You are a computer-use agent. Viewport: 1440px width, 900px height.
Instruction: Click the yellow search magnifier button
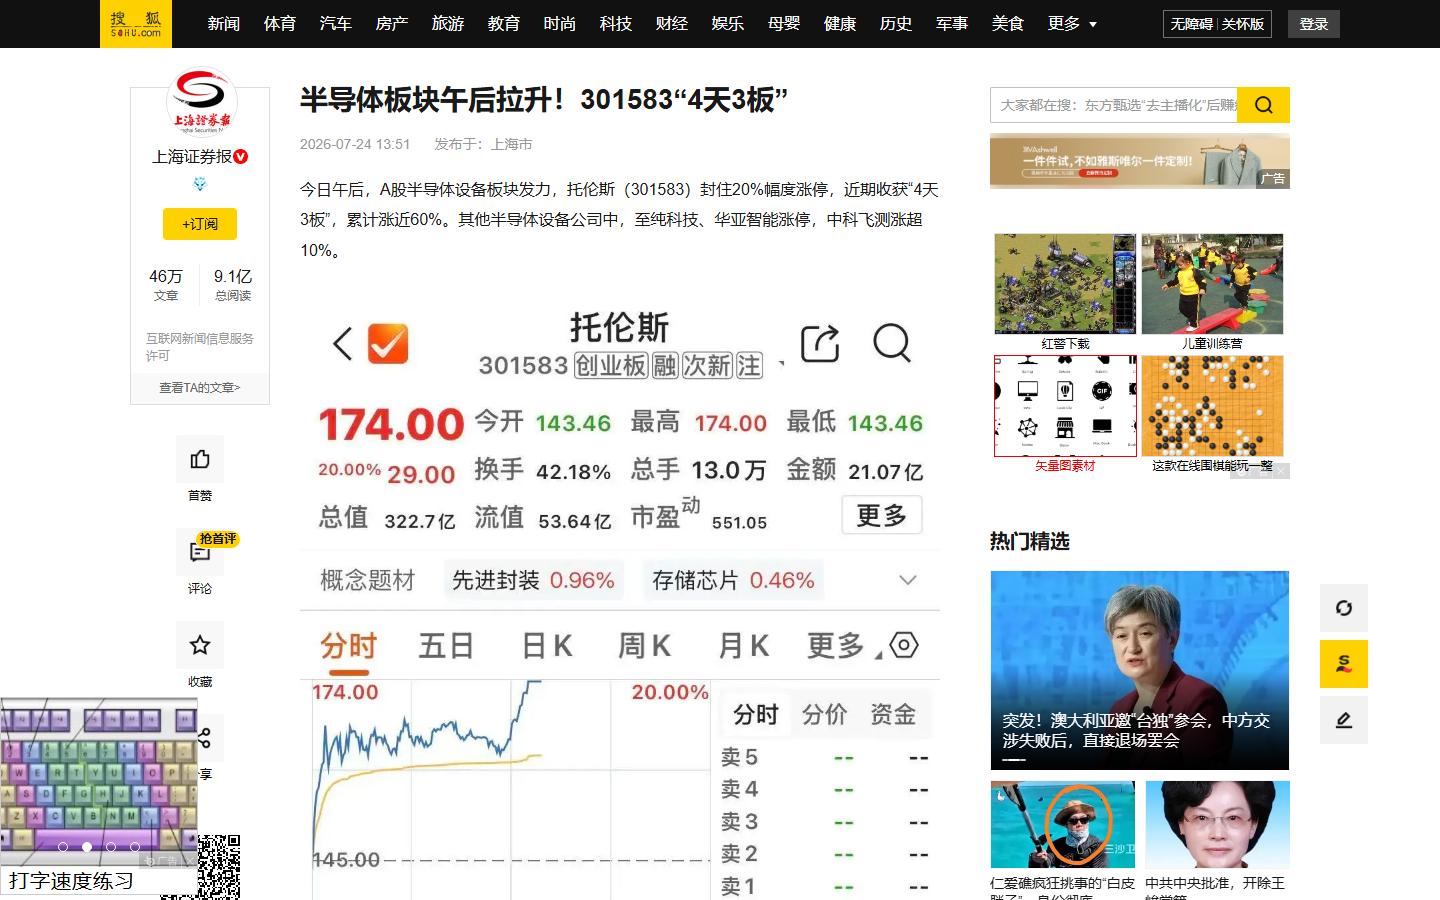1263,105
